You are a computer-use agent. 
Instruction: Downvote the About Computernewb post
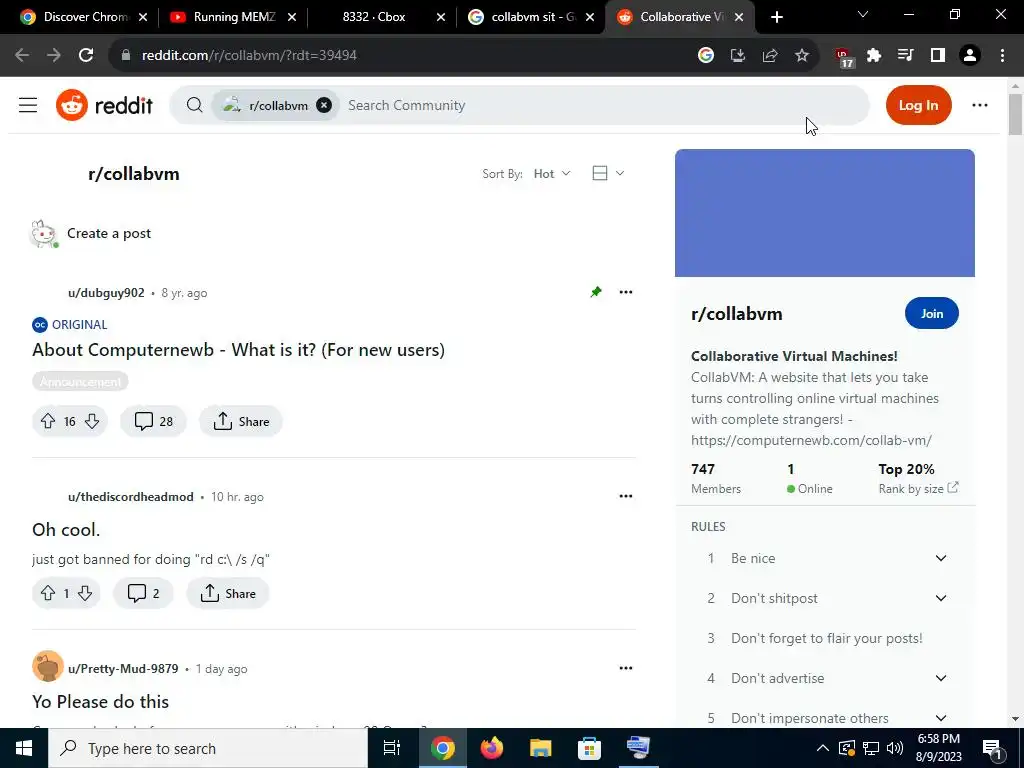coord(92,421)
